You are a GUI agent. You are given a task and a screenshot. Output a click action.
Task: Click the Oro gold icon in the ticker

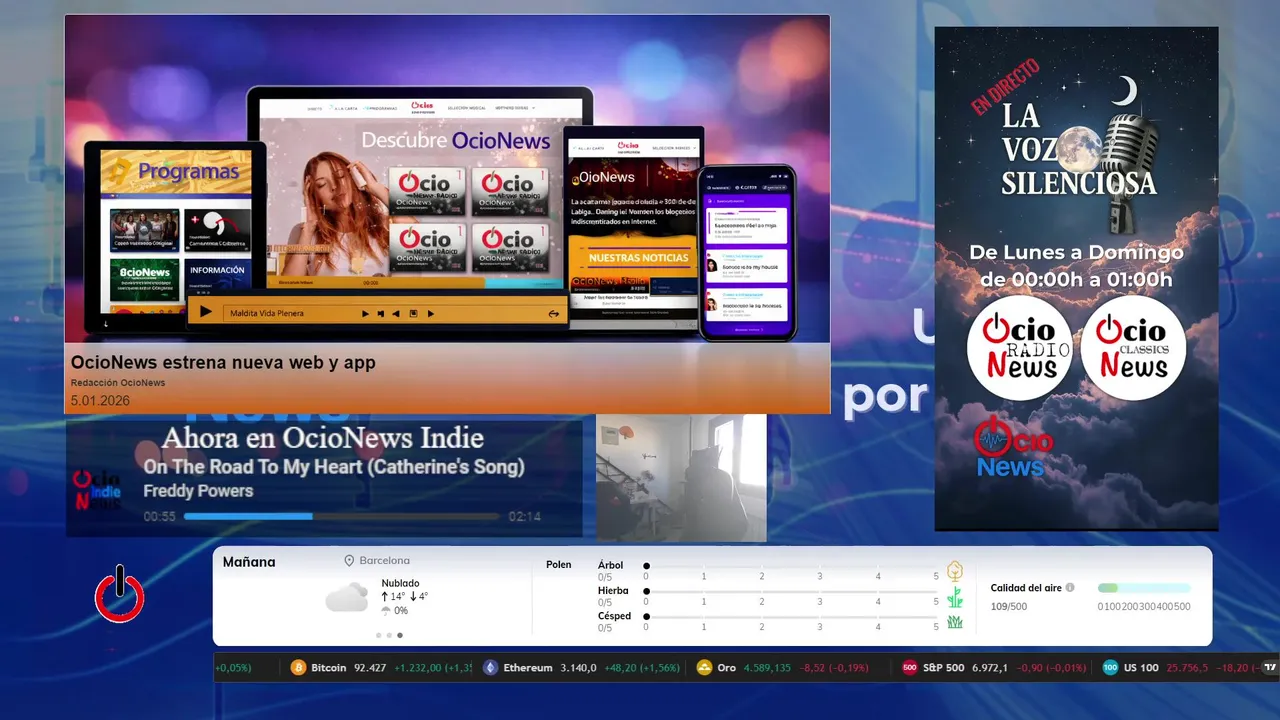coord(704,668)
